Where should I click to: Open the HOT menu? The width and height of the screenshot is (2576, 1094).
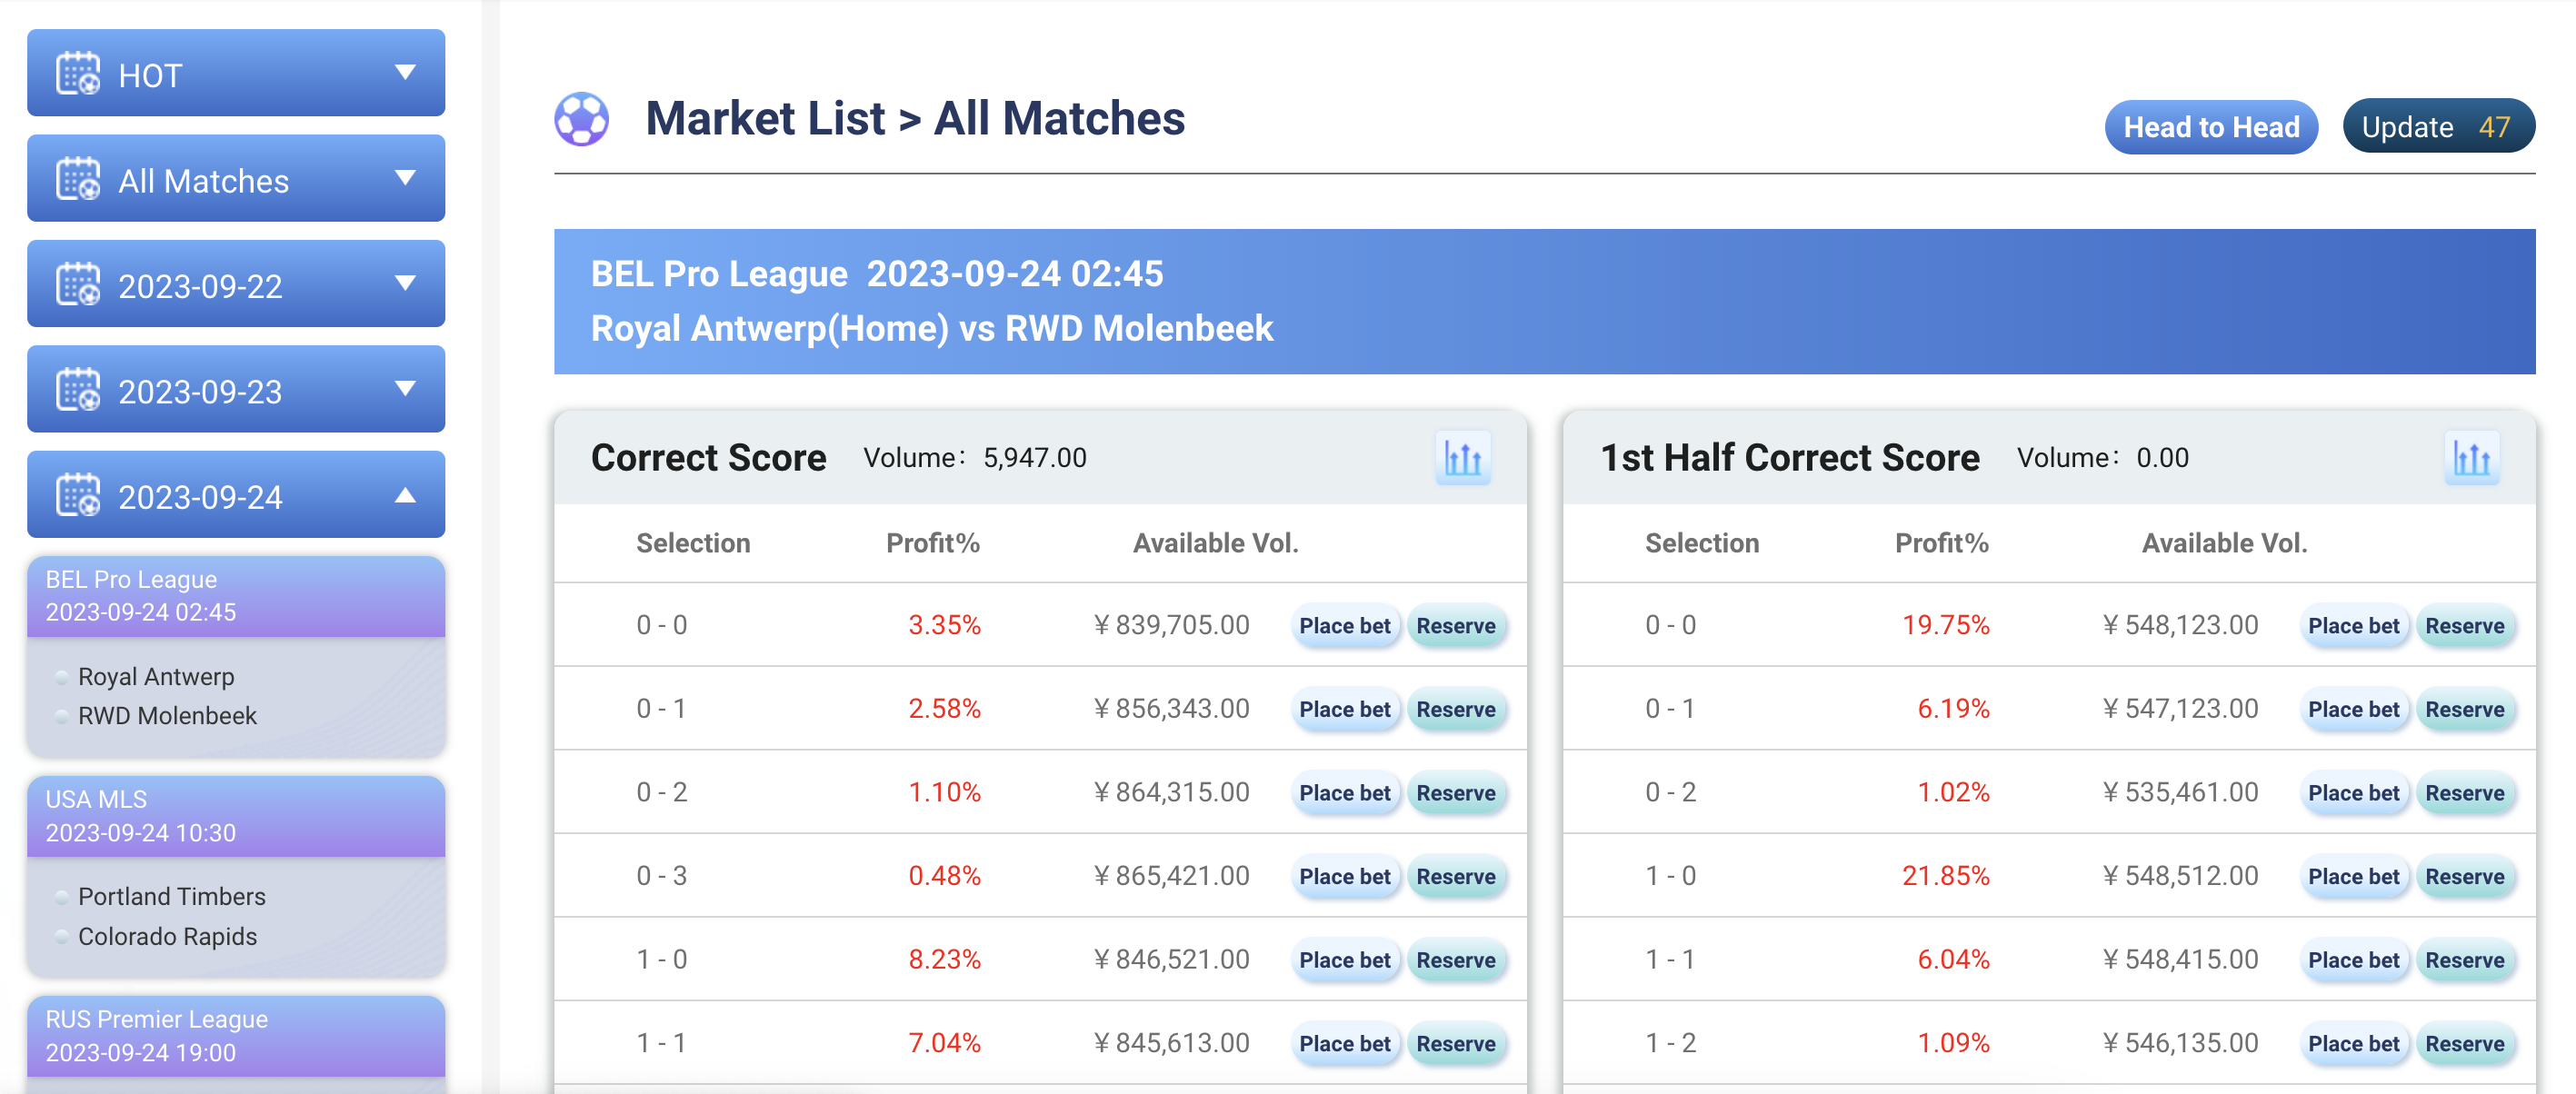(236, 73)
